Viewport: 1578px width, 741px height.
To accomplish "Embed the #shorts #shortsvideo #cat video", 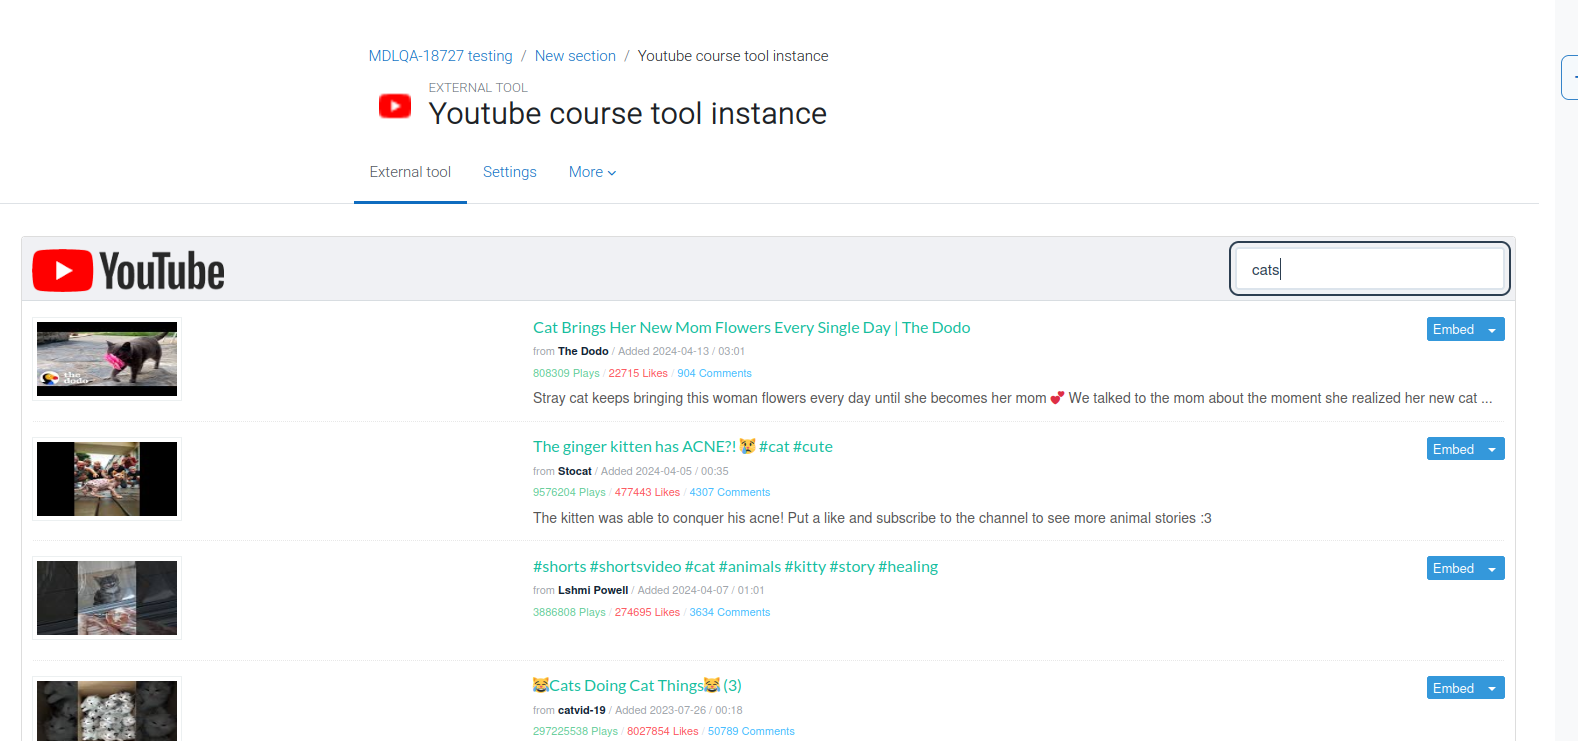I will click(x=1454, y=569).
